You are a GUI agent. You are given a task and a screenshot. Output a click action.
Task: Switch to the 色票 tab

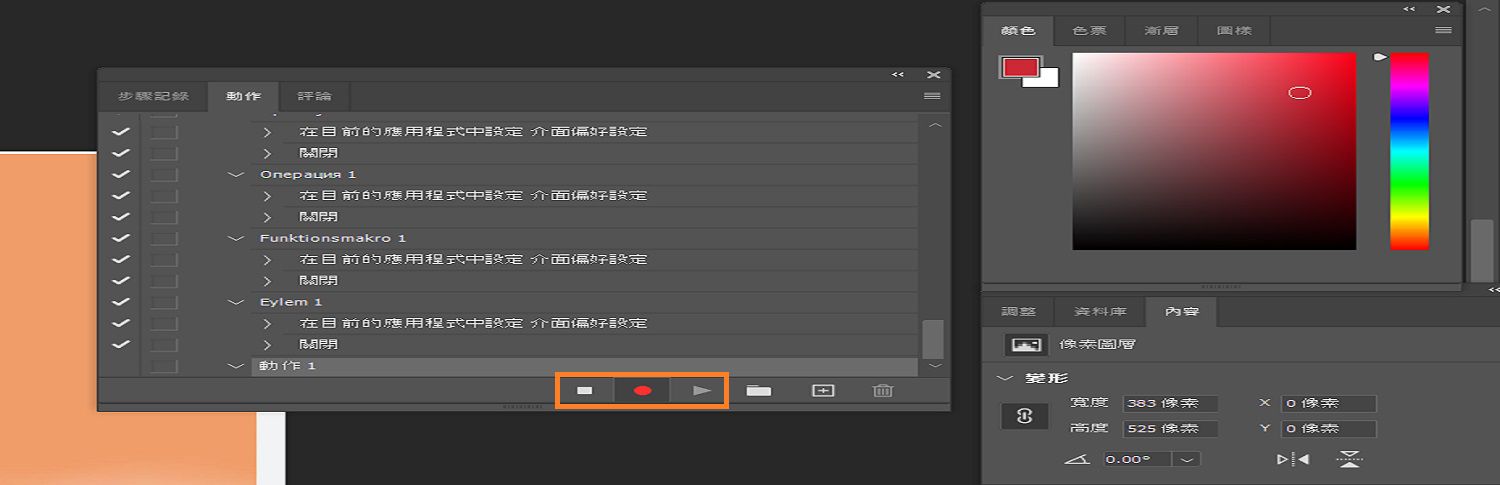point(1089,31)
